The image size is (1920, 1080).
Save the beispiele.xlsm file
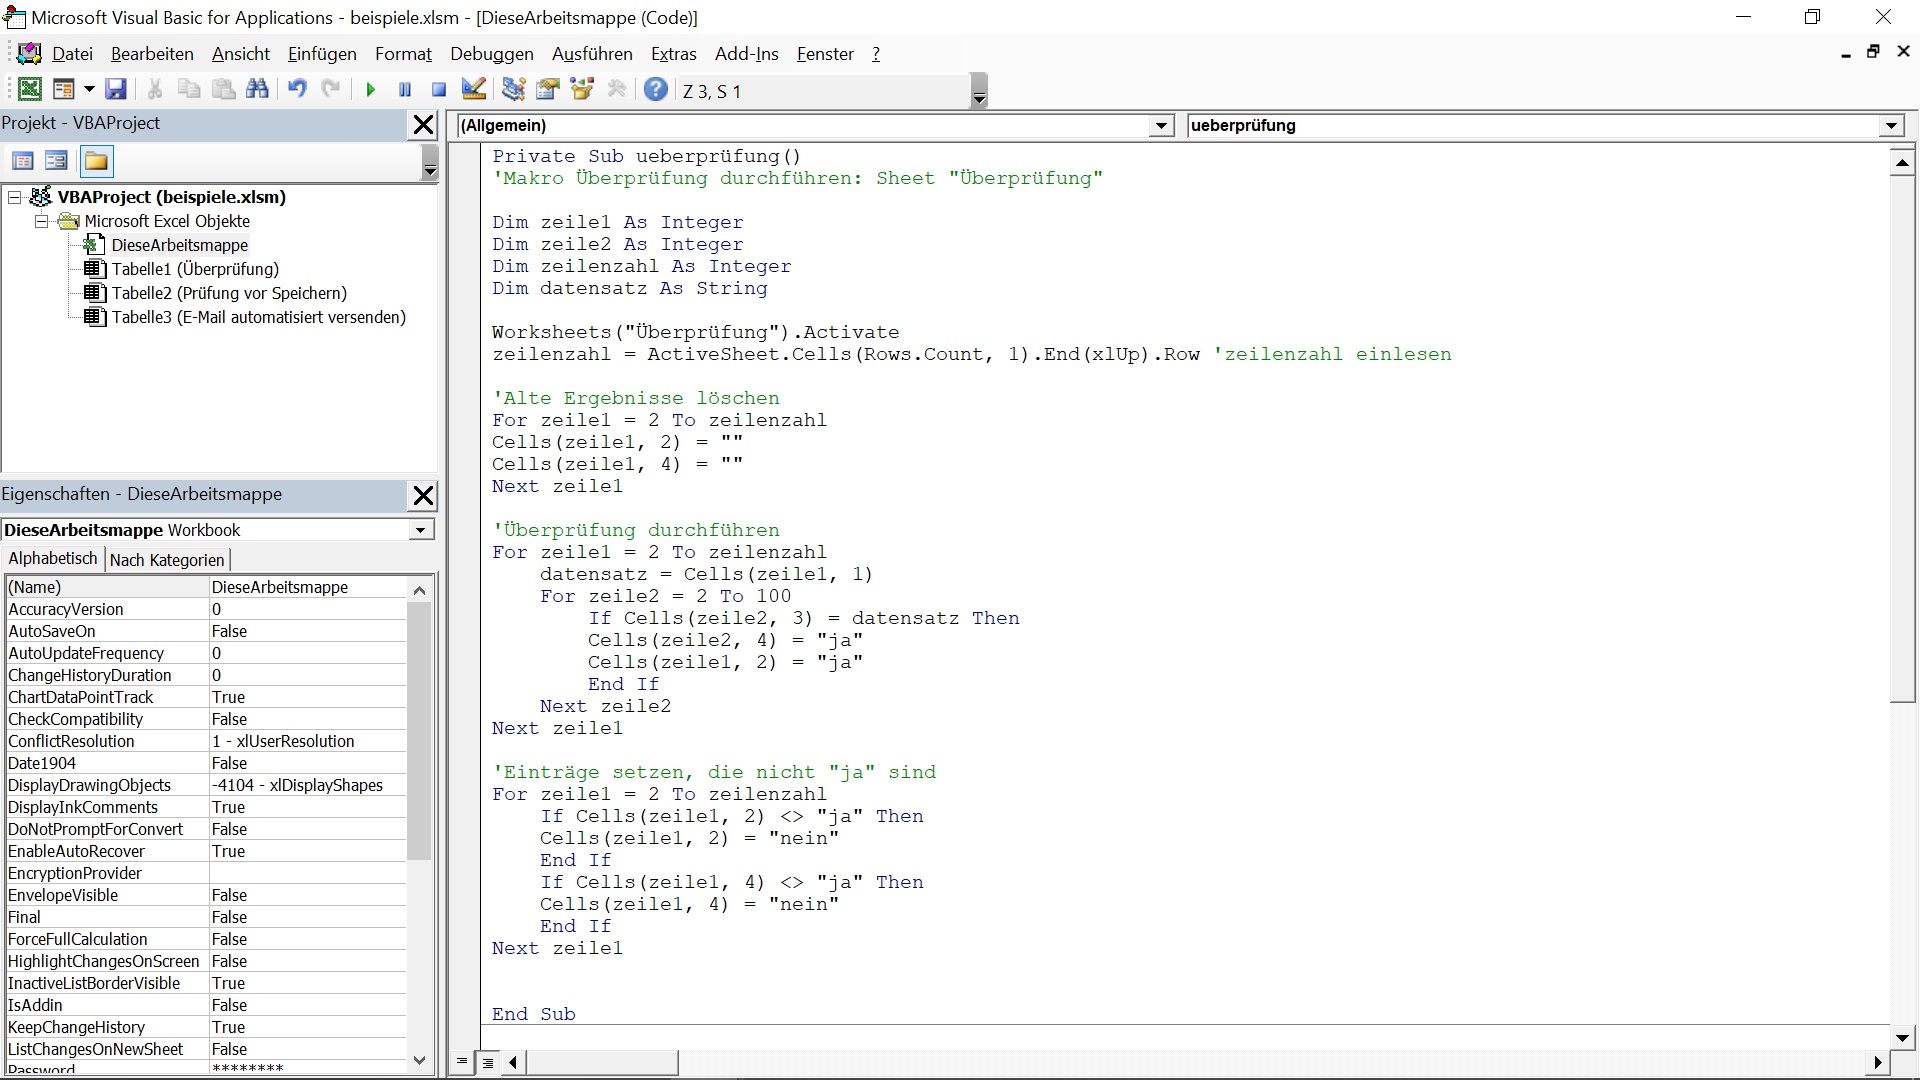(116, 90)
